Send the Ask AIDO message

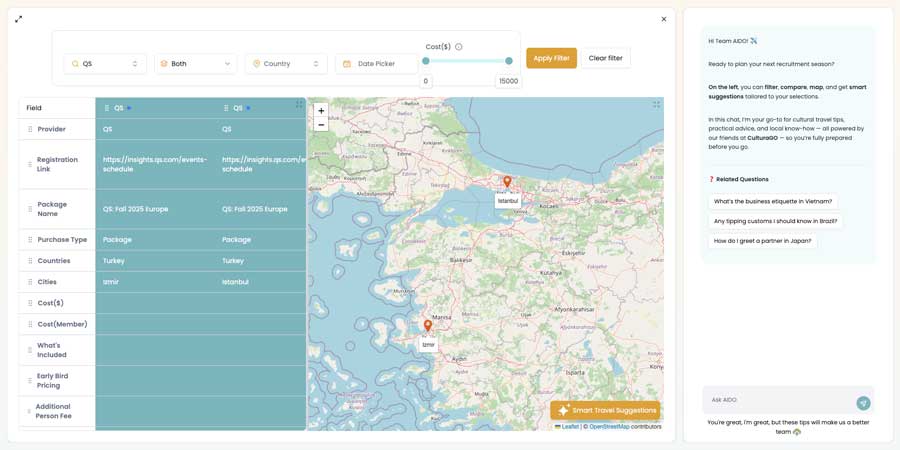pos(863,403)
